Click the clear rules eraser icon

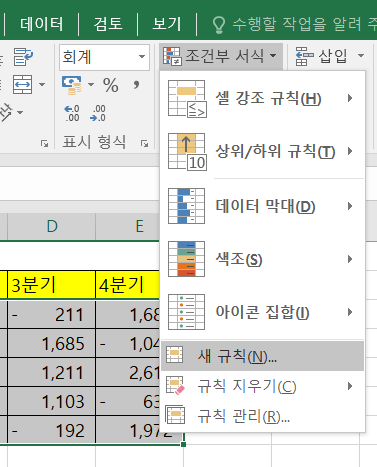(x=175, y=386)
